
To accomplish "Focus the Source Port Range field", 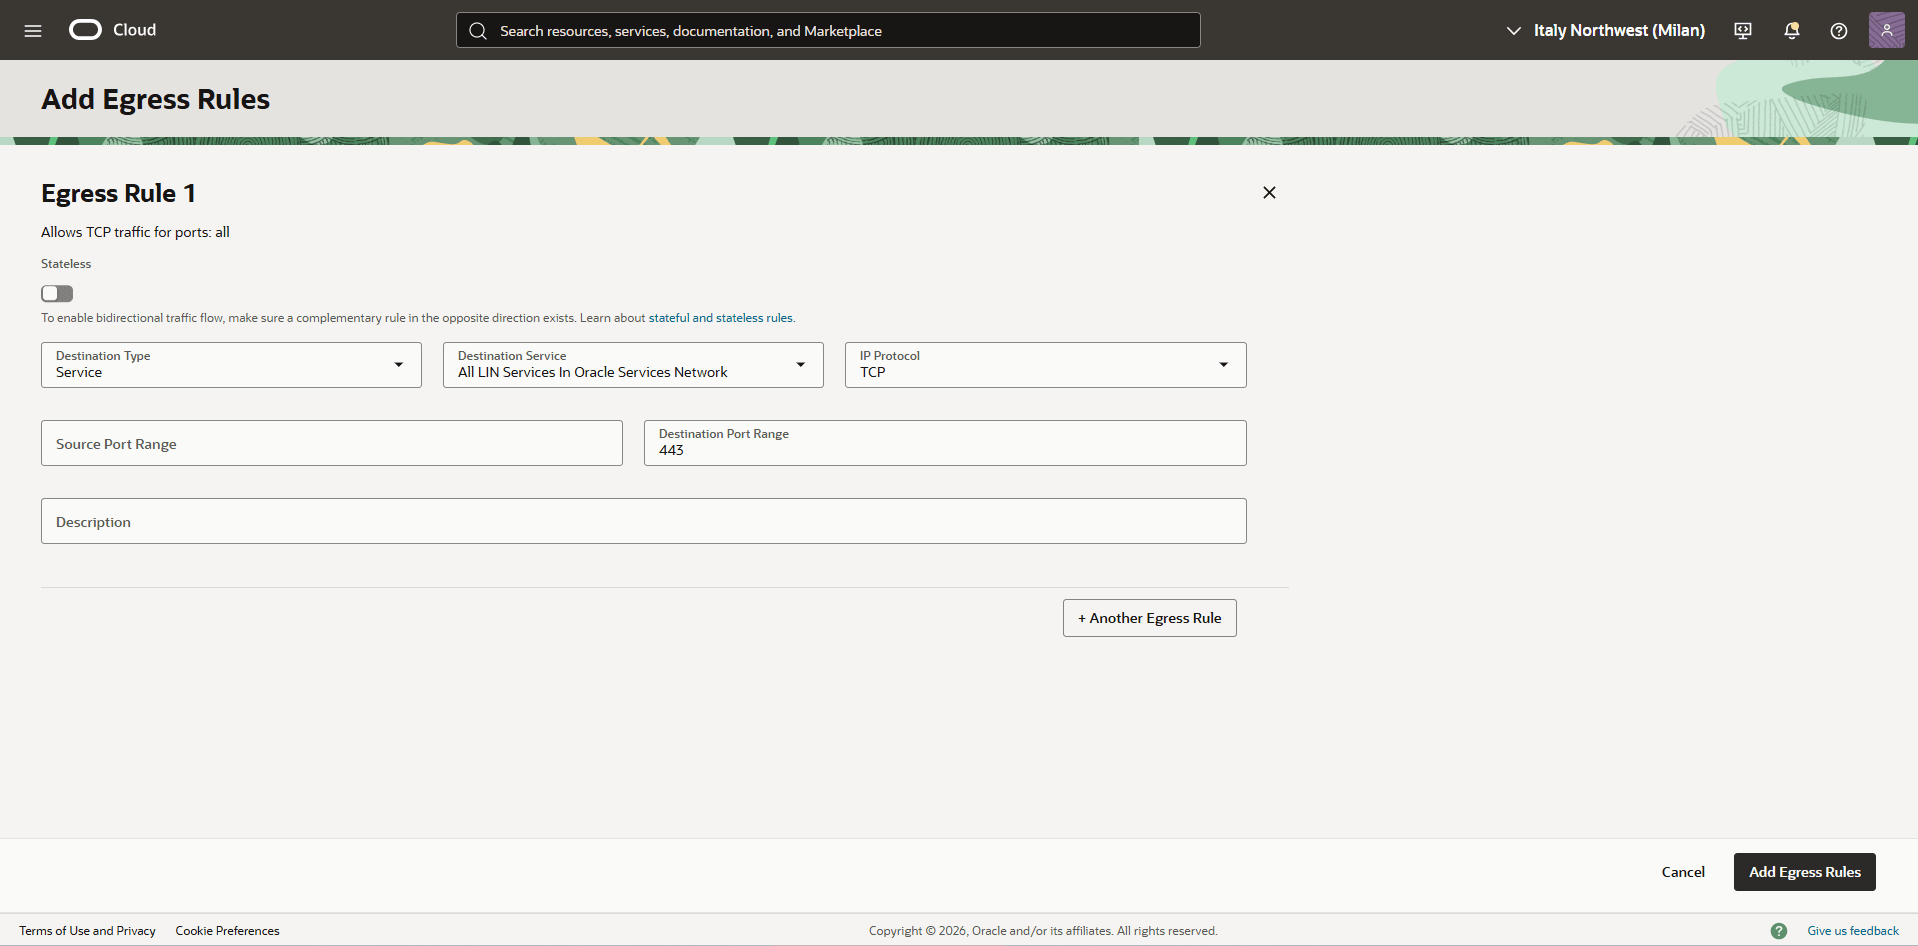I will (x=332, y=443).
